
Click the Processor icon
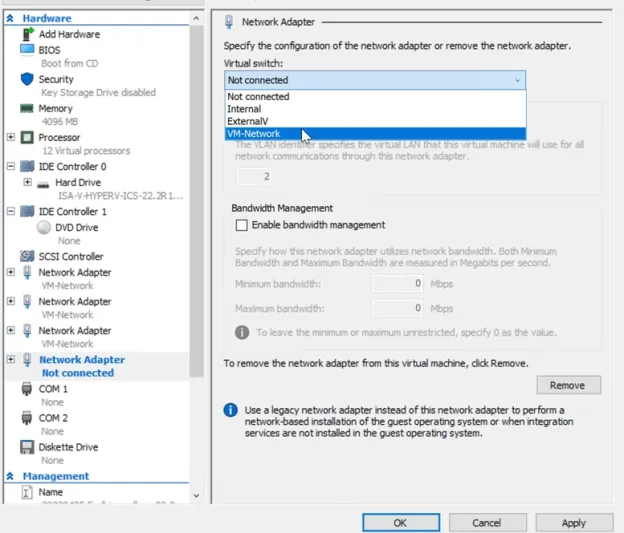click(x=27, y=137)
